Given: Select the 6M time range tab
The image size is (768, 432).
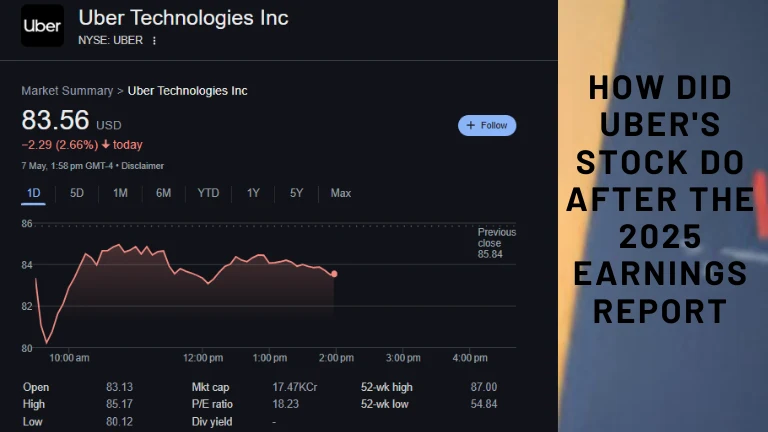Looking at the screenshot, I should click(x=163, y=193).
